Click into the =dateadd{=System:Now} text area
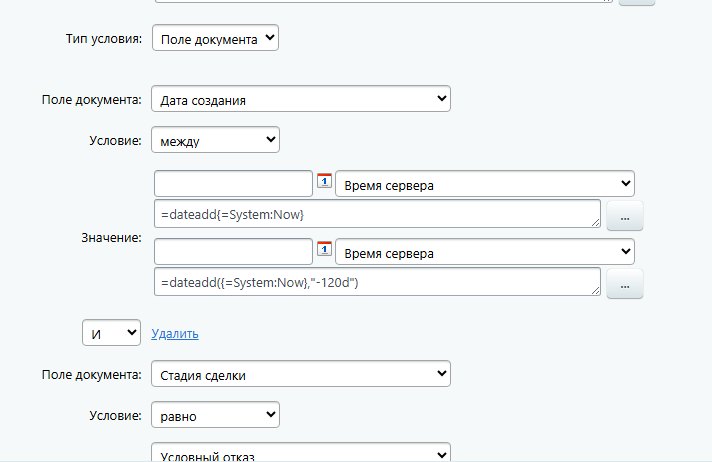Viewport: 712px width, 462px height. [375, 215]
